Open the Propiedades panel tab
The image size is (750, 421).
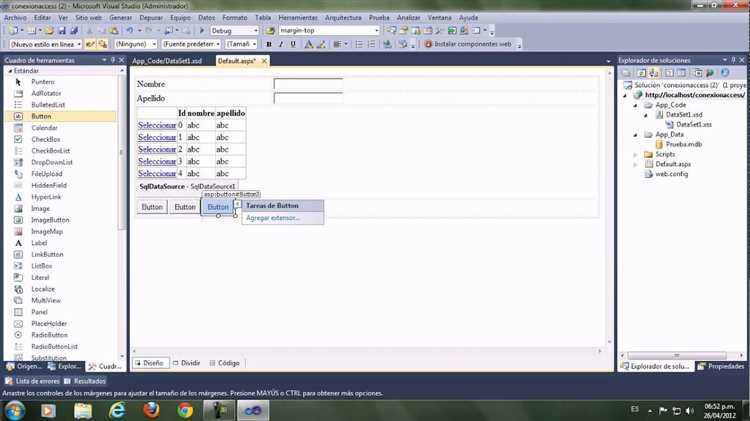click(721, 366)
